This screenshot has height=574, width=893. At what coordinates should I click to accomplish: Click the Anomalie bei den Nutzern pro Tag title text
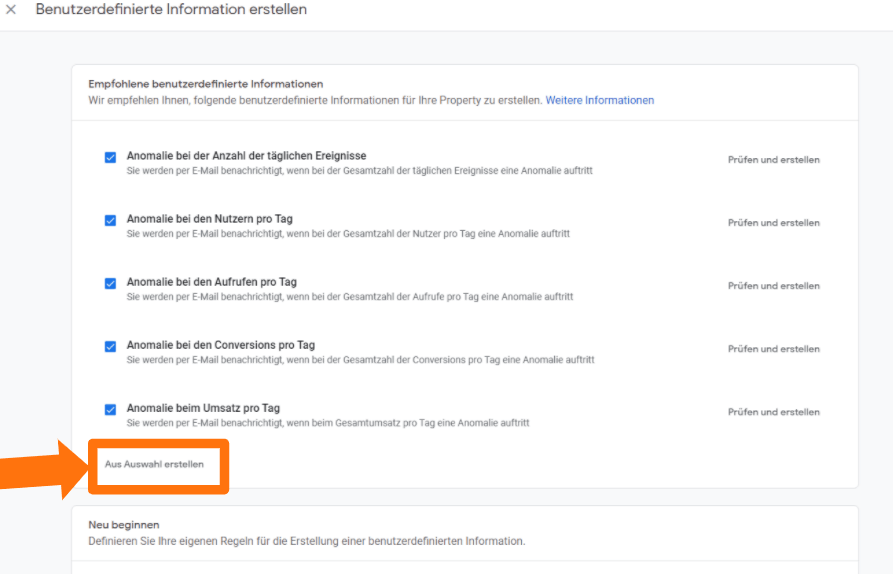coord(209,219)
